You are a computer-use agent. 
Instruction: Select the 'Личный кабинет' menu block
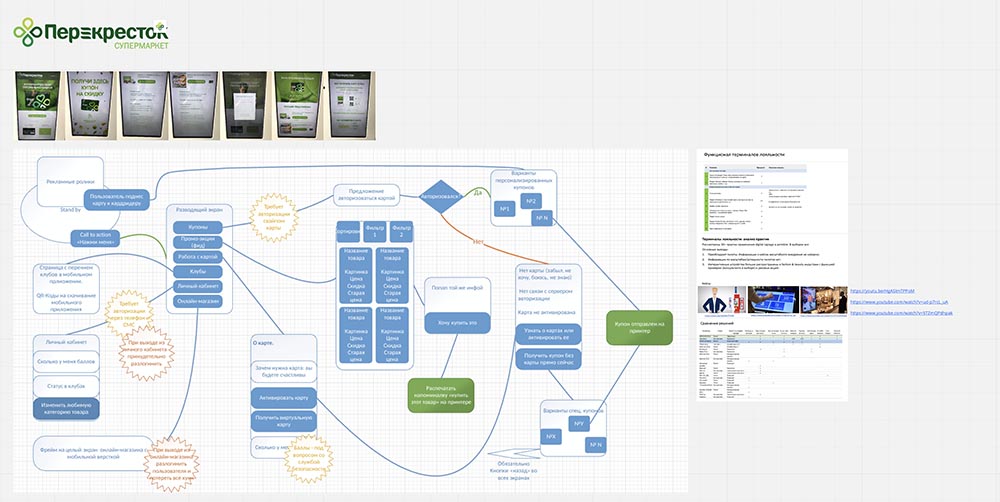coord(198,286)
